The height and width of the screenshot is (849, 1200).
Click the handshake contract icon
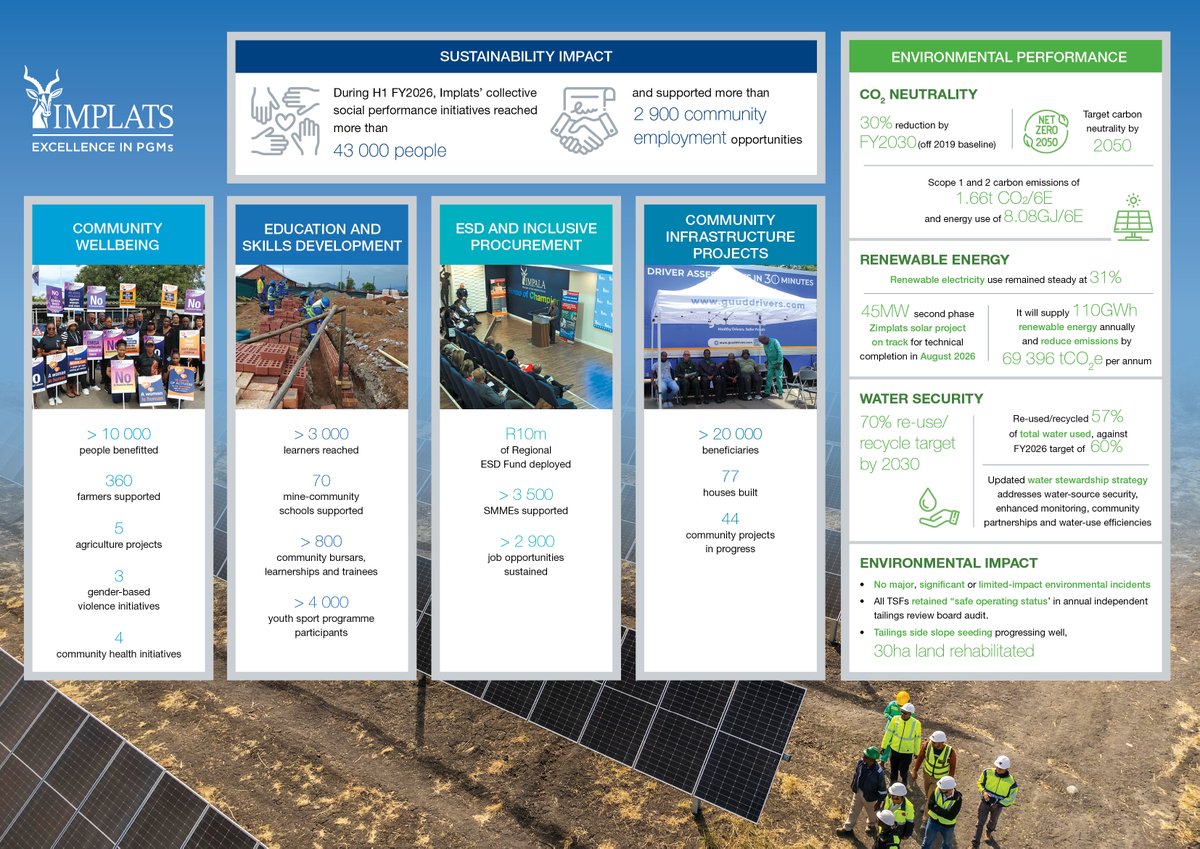tap(585, 120)
